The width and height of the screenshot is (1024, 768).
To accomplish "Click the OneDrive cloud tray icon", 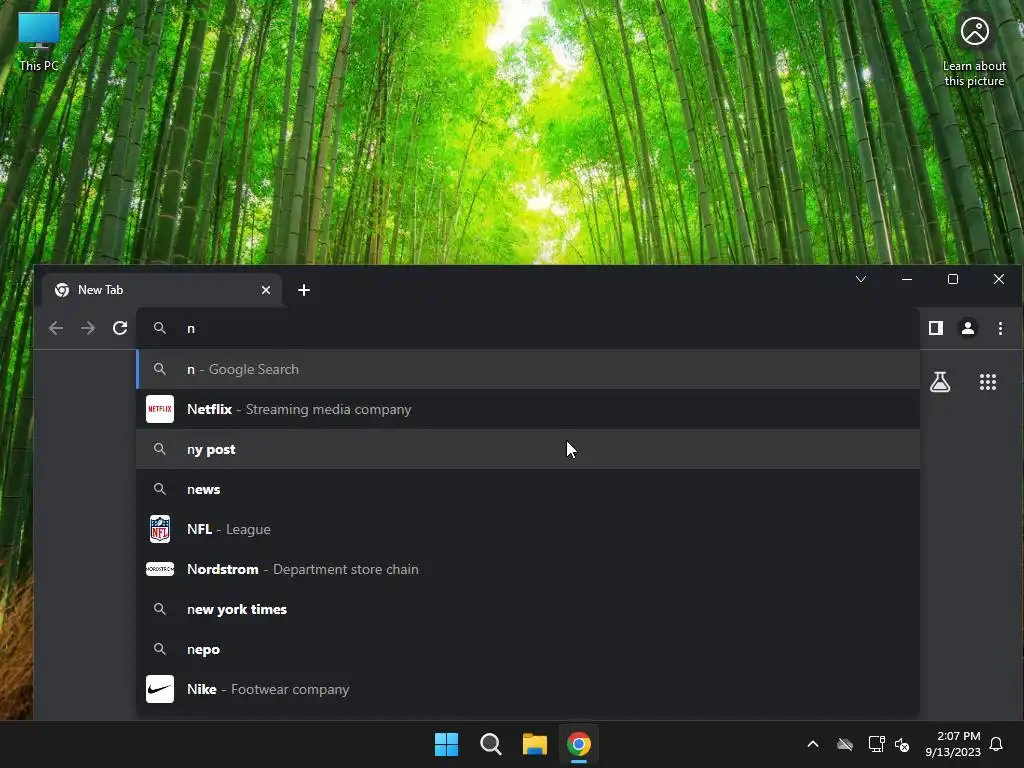I will [x=845, y=744].
